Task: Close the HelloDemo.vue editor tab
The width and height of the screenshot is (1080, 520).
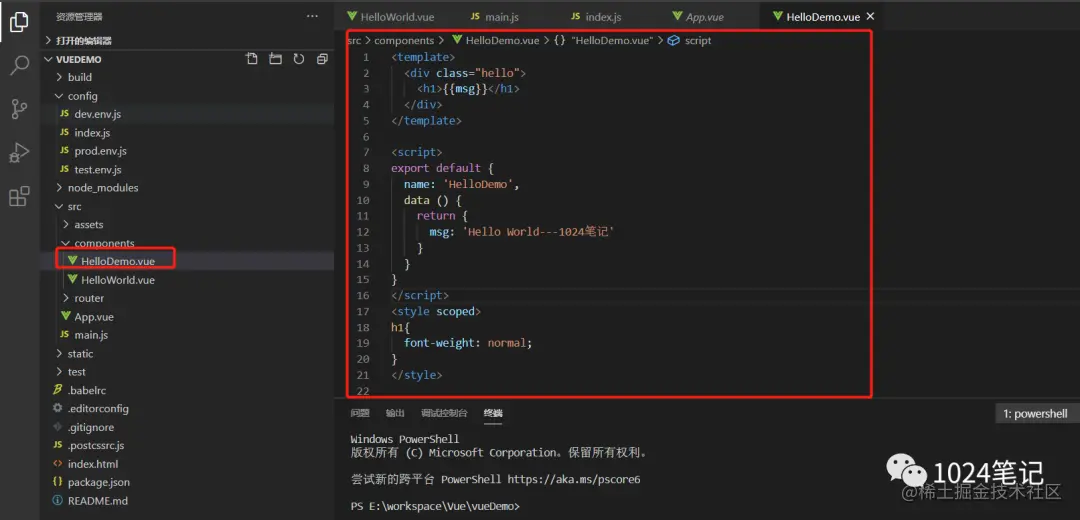Action: [870, 16]
